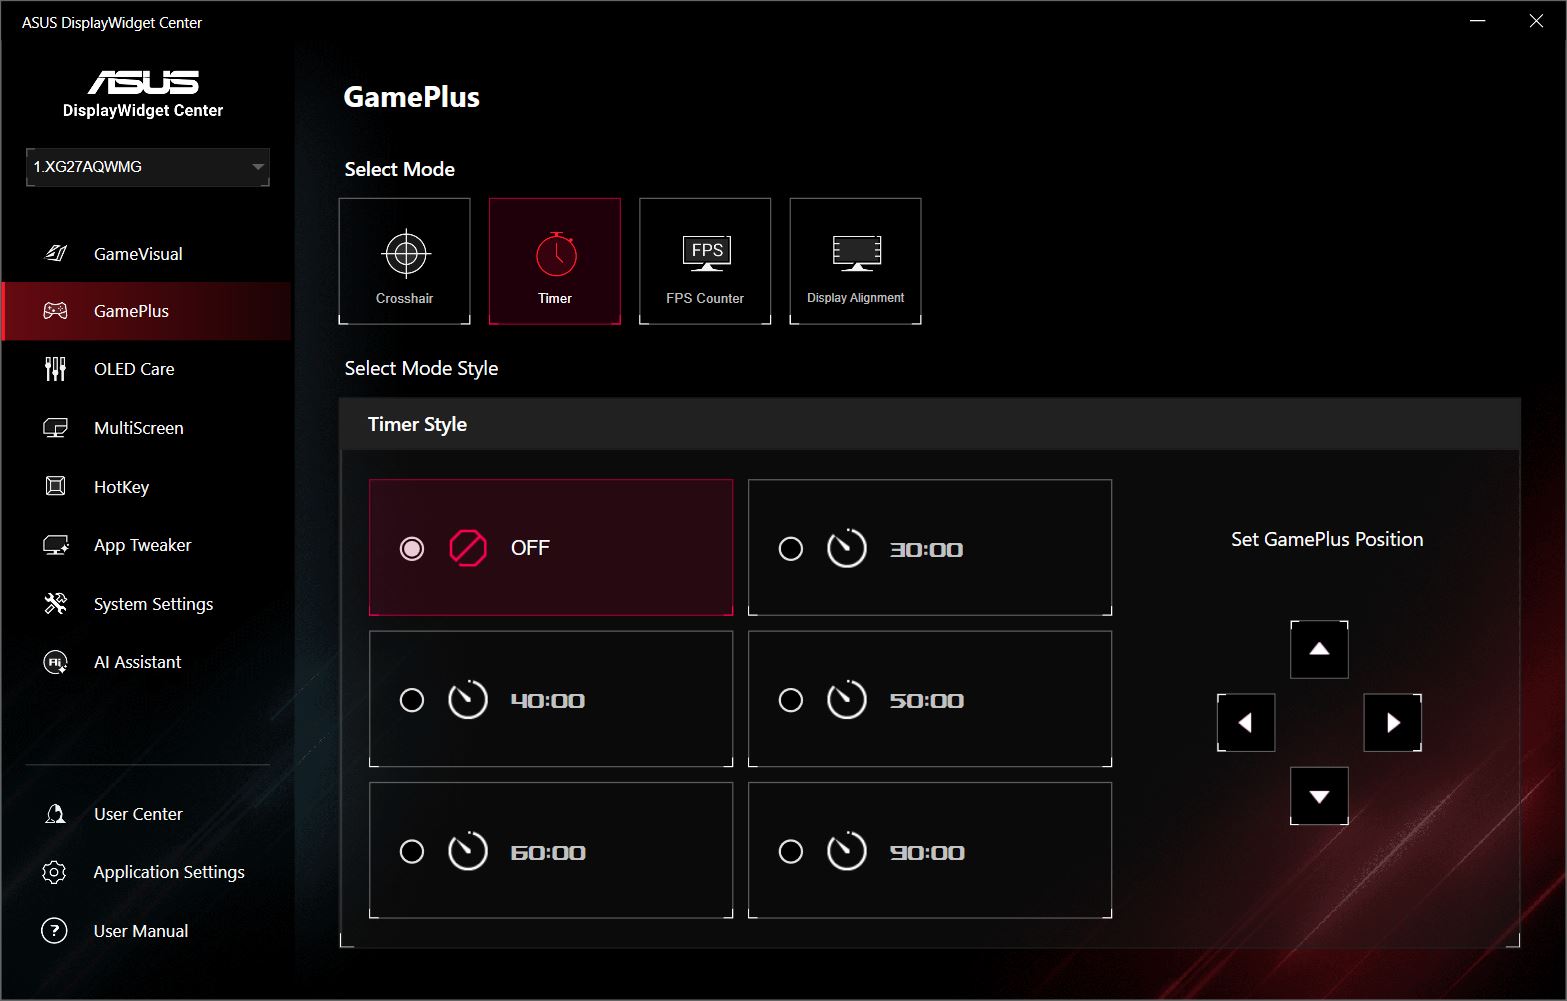
Task: Click the red OFF prohibition icon
Action: click(x=468, y=548)
